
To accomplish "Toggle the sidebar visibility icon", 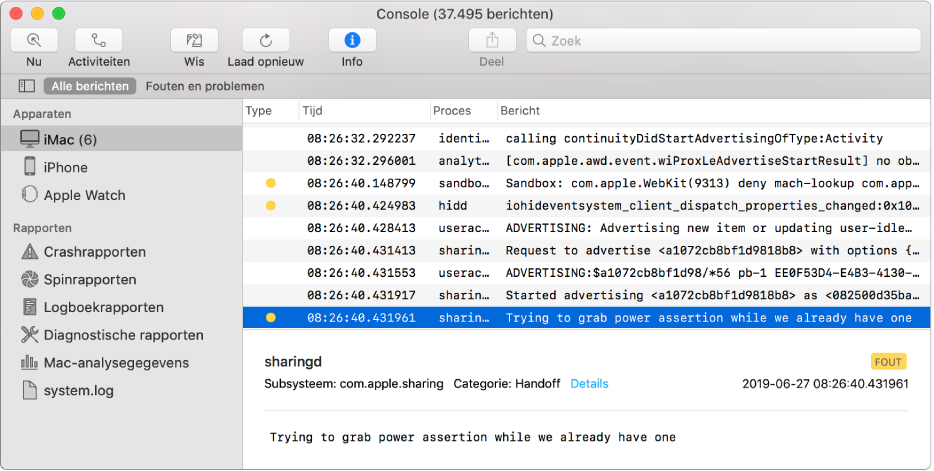I will coord(27,86).
